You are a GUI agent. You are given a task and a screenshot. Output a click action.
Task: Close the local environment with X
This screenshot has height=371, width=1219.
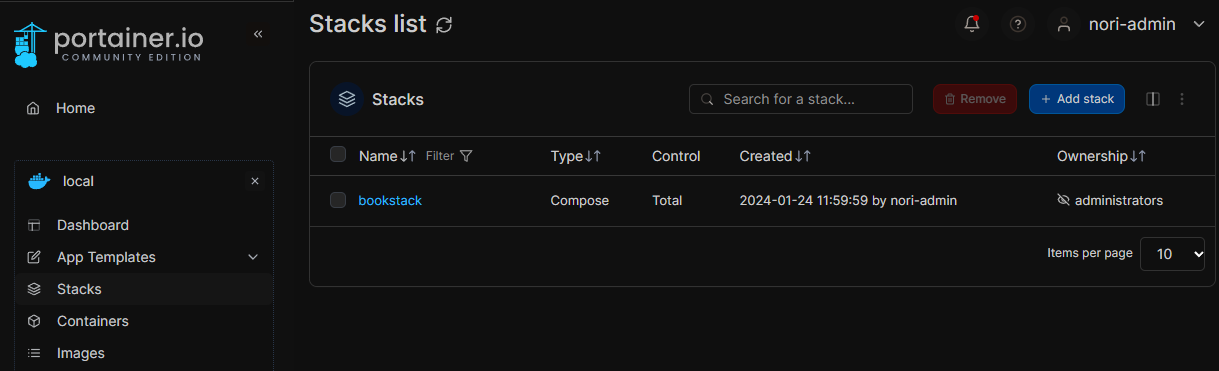254,181
